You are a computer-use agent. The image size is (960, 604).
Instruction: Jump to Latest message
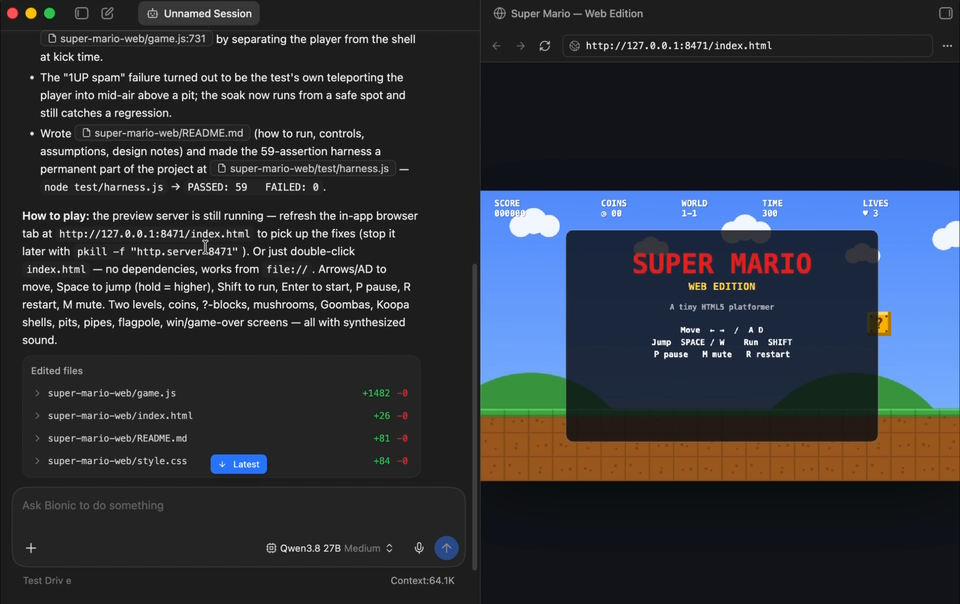pos(239,464)
